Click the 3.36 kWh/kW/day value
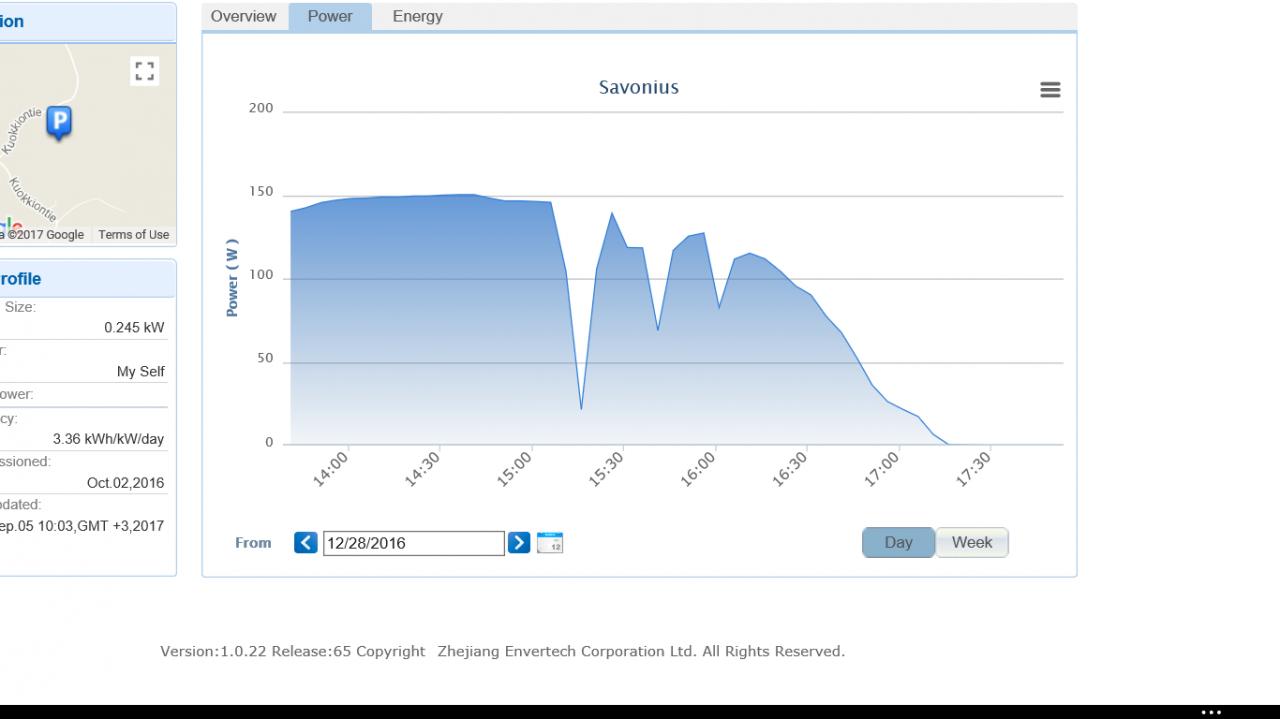Screen dimensions: 1280x719 tap(109, 439)
